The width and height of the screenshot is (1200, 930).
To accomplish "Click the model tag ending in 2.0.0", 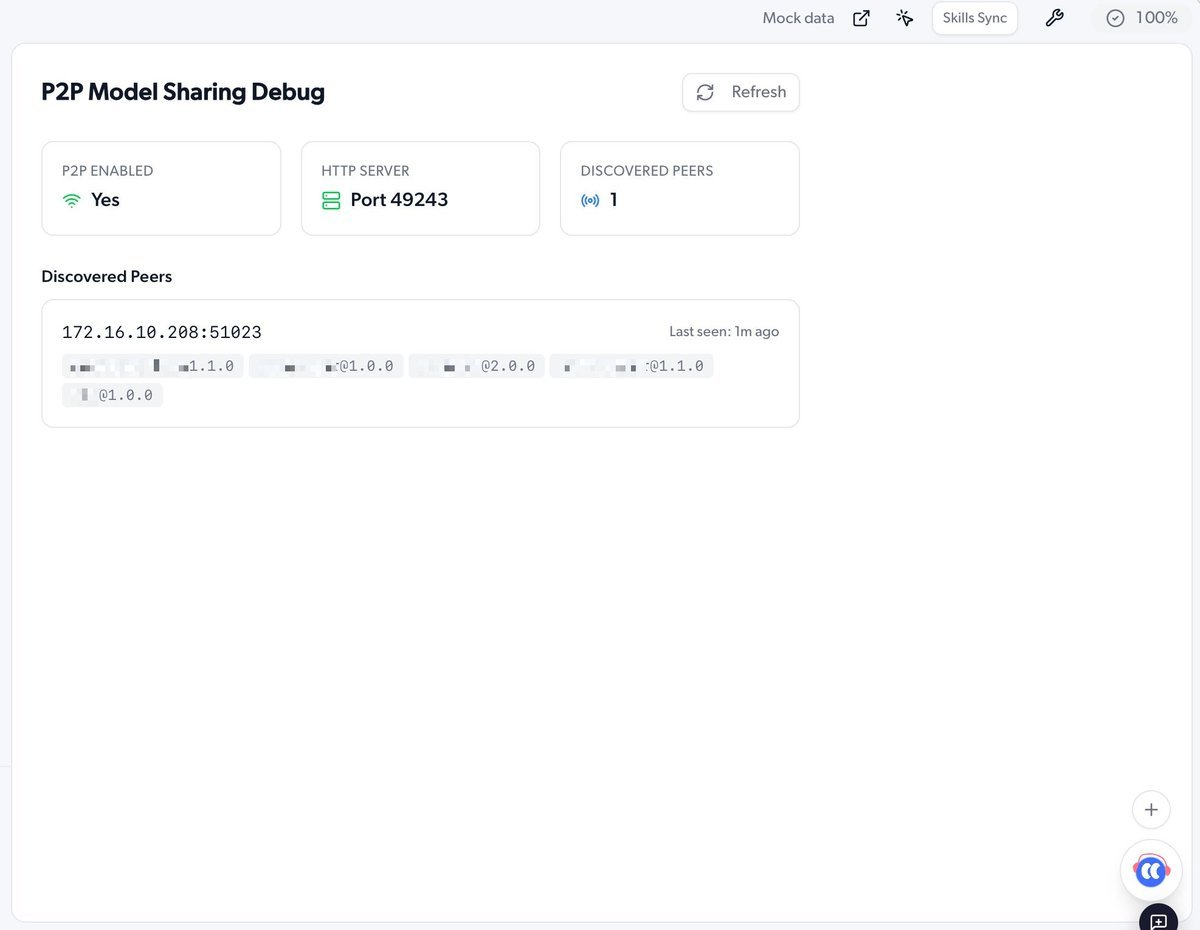I will tap(477, 366).
